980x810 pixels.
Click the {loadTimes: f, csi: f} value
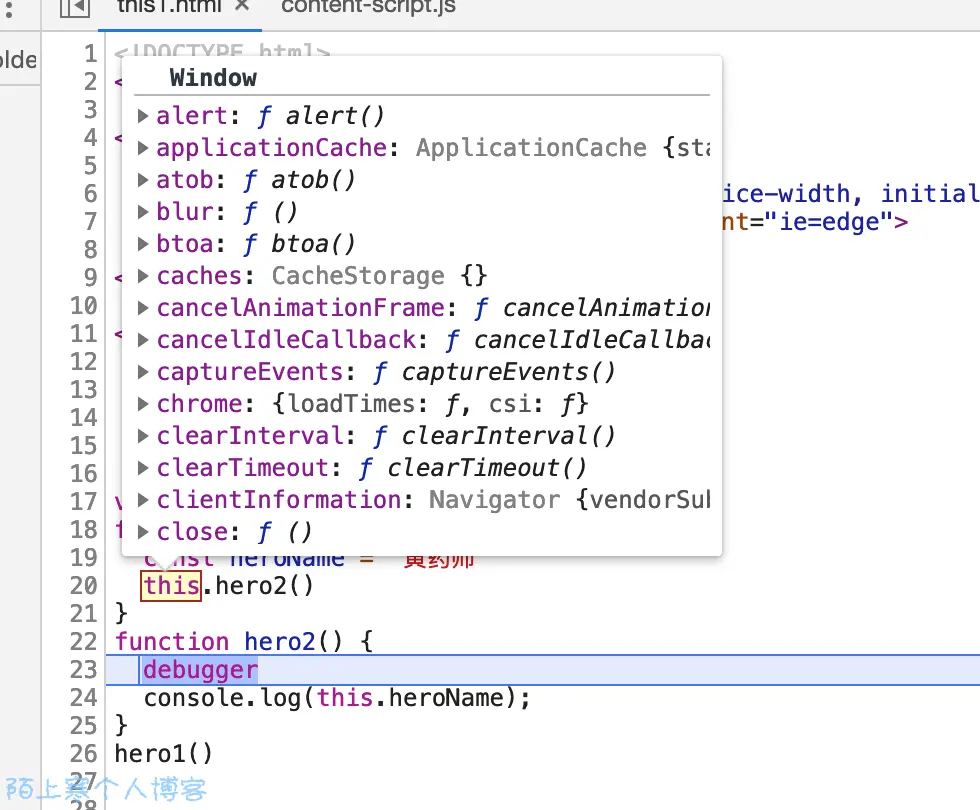[x=430, y=404]
